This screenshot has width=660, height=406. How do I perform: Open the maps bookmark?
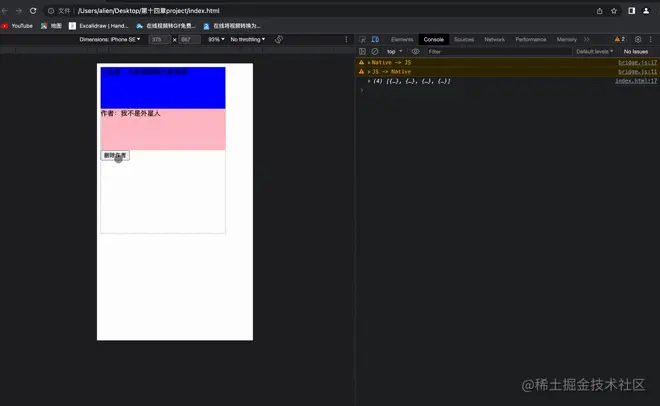point(51,26)
